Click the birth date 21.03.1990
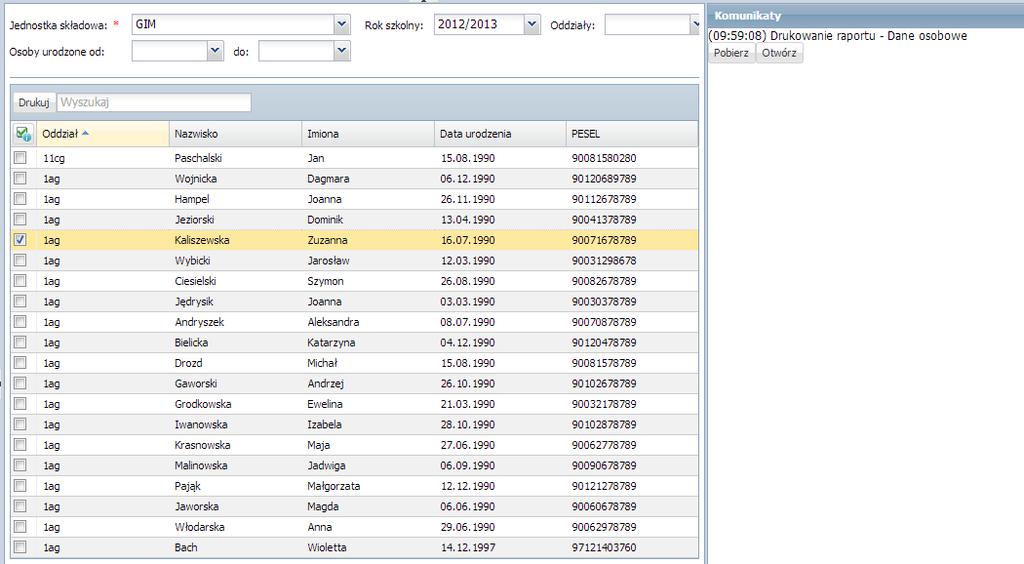Viewport: 1024px width, 564px height. pyautogui.click(x=468, y=403)
